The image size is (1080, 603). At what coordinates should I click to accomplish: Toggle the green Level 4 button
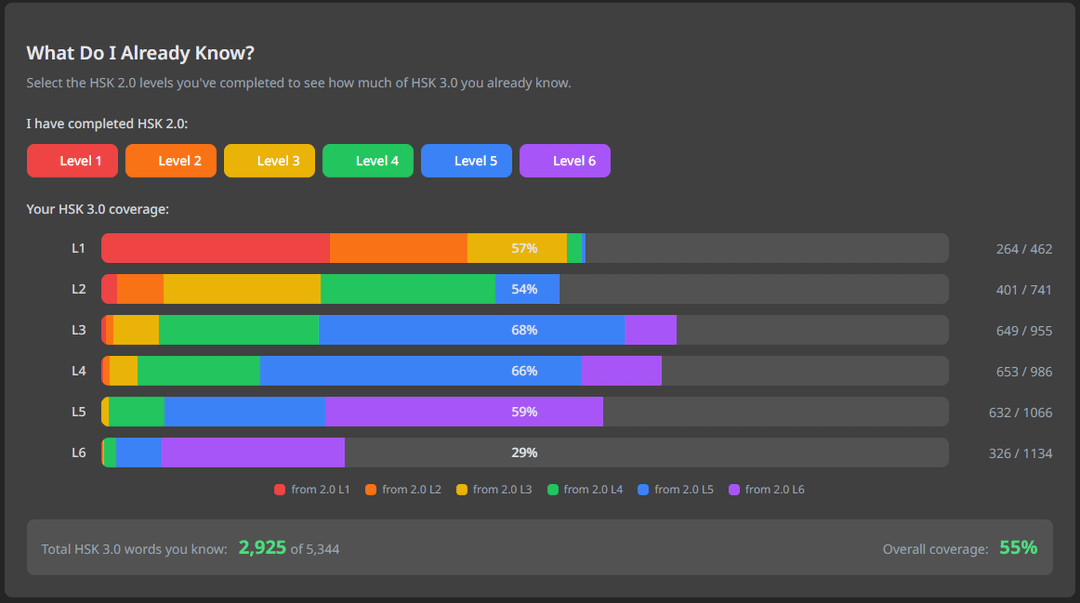367,161
